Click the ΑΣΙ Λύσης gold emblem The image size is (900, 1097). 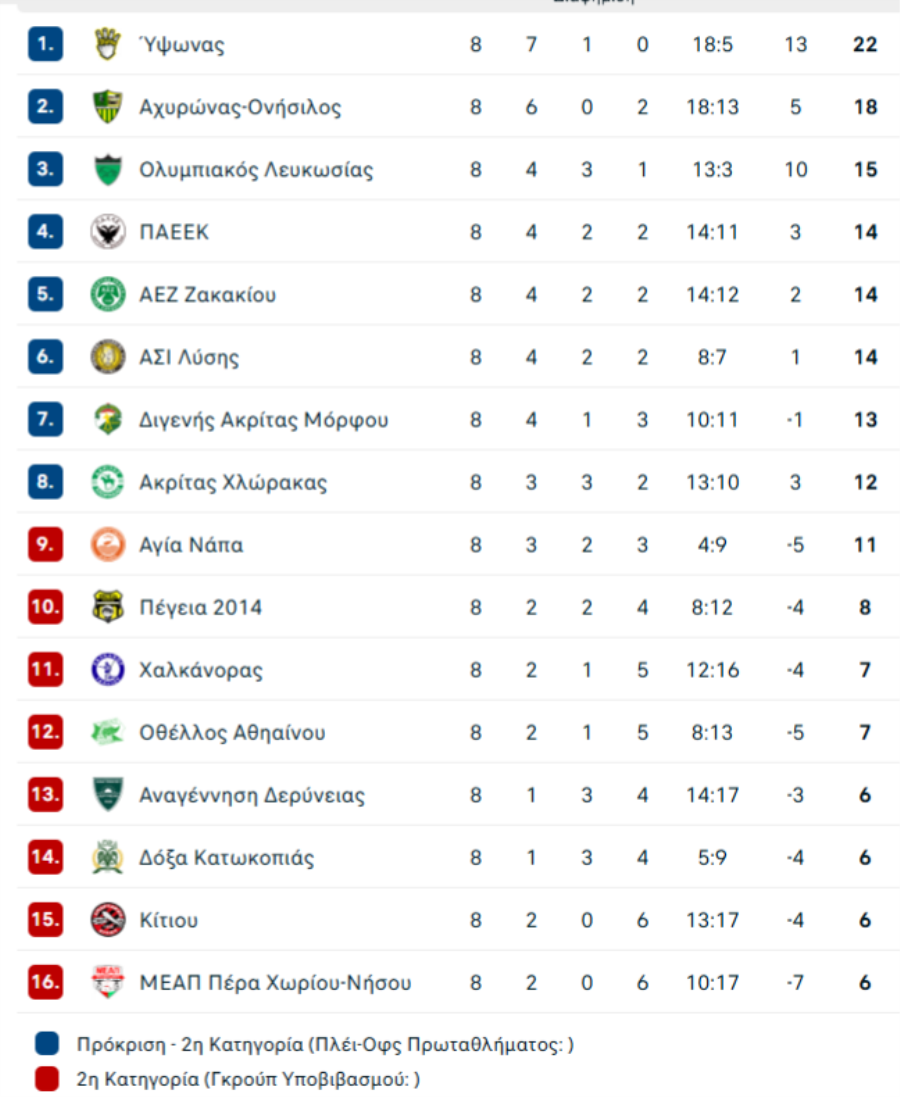(108, 357)
